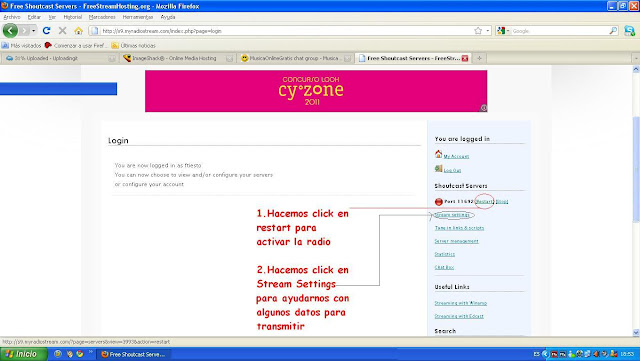Viewport: 640px width, 361px height.
Task: Open the Comenzar a usar Firefox bookmark
Action: pos(76,45)
